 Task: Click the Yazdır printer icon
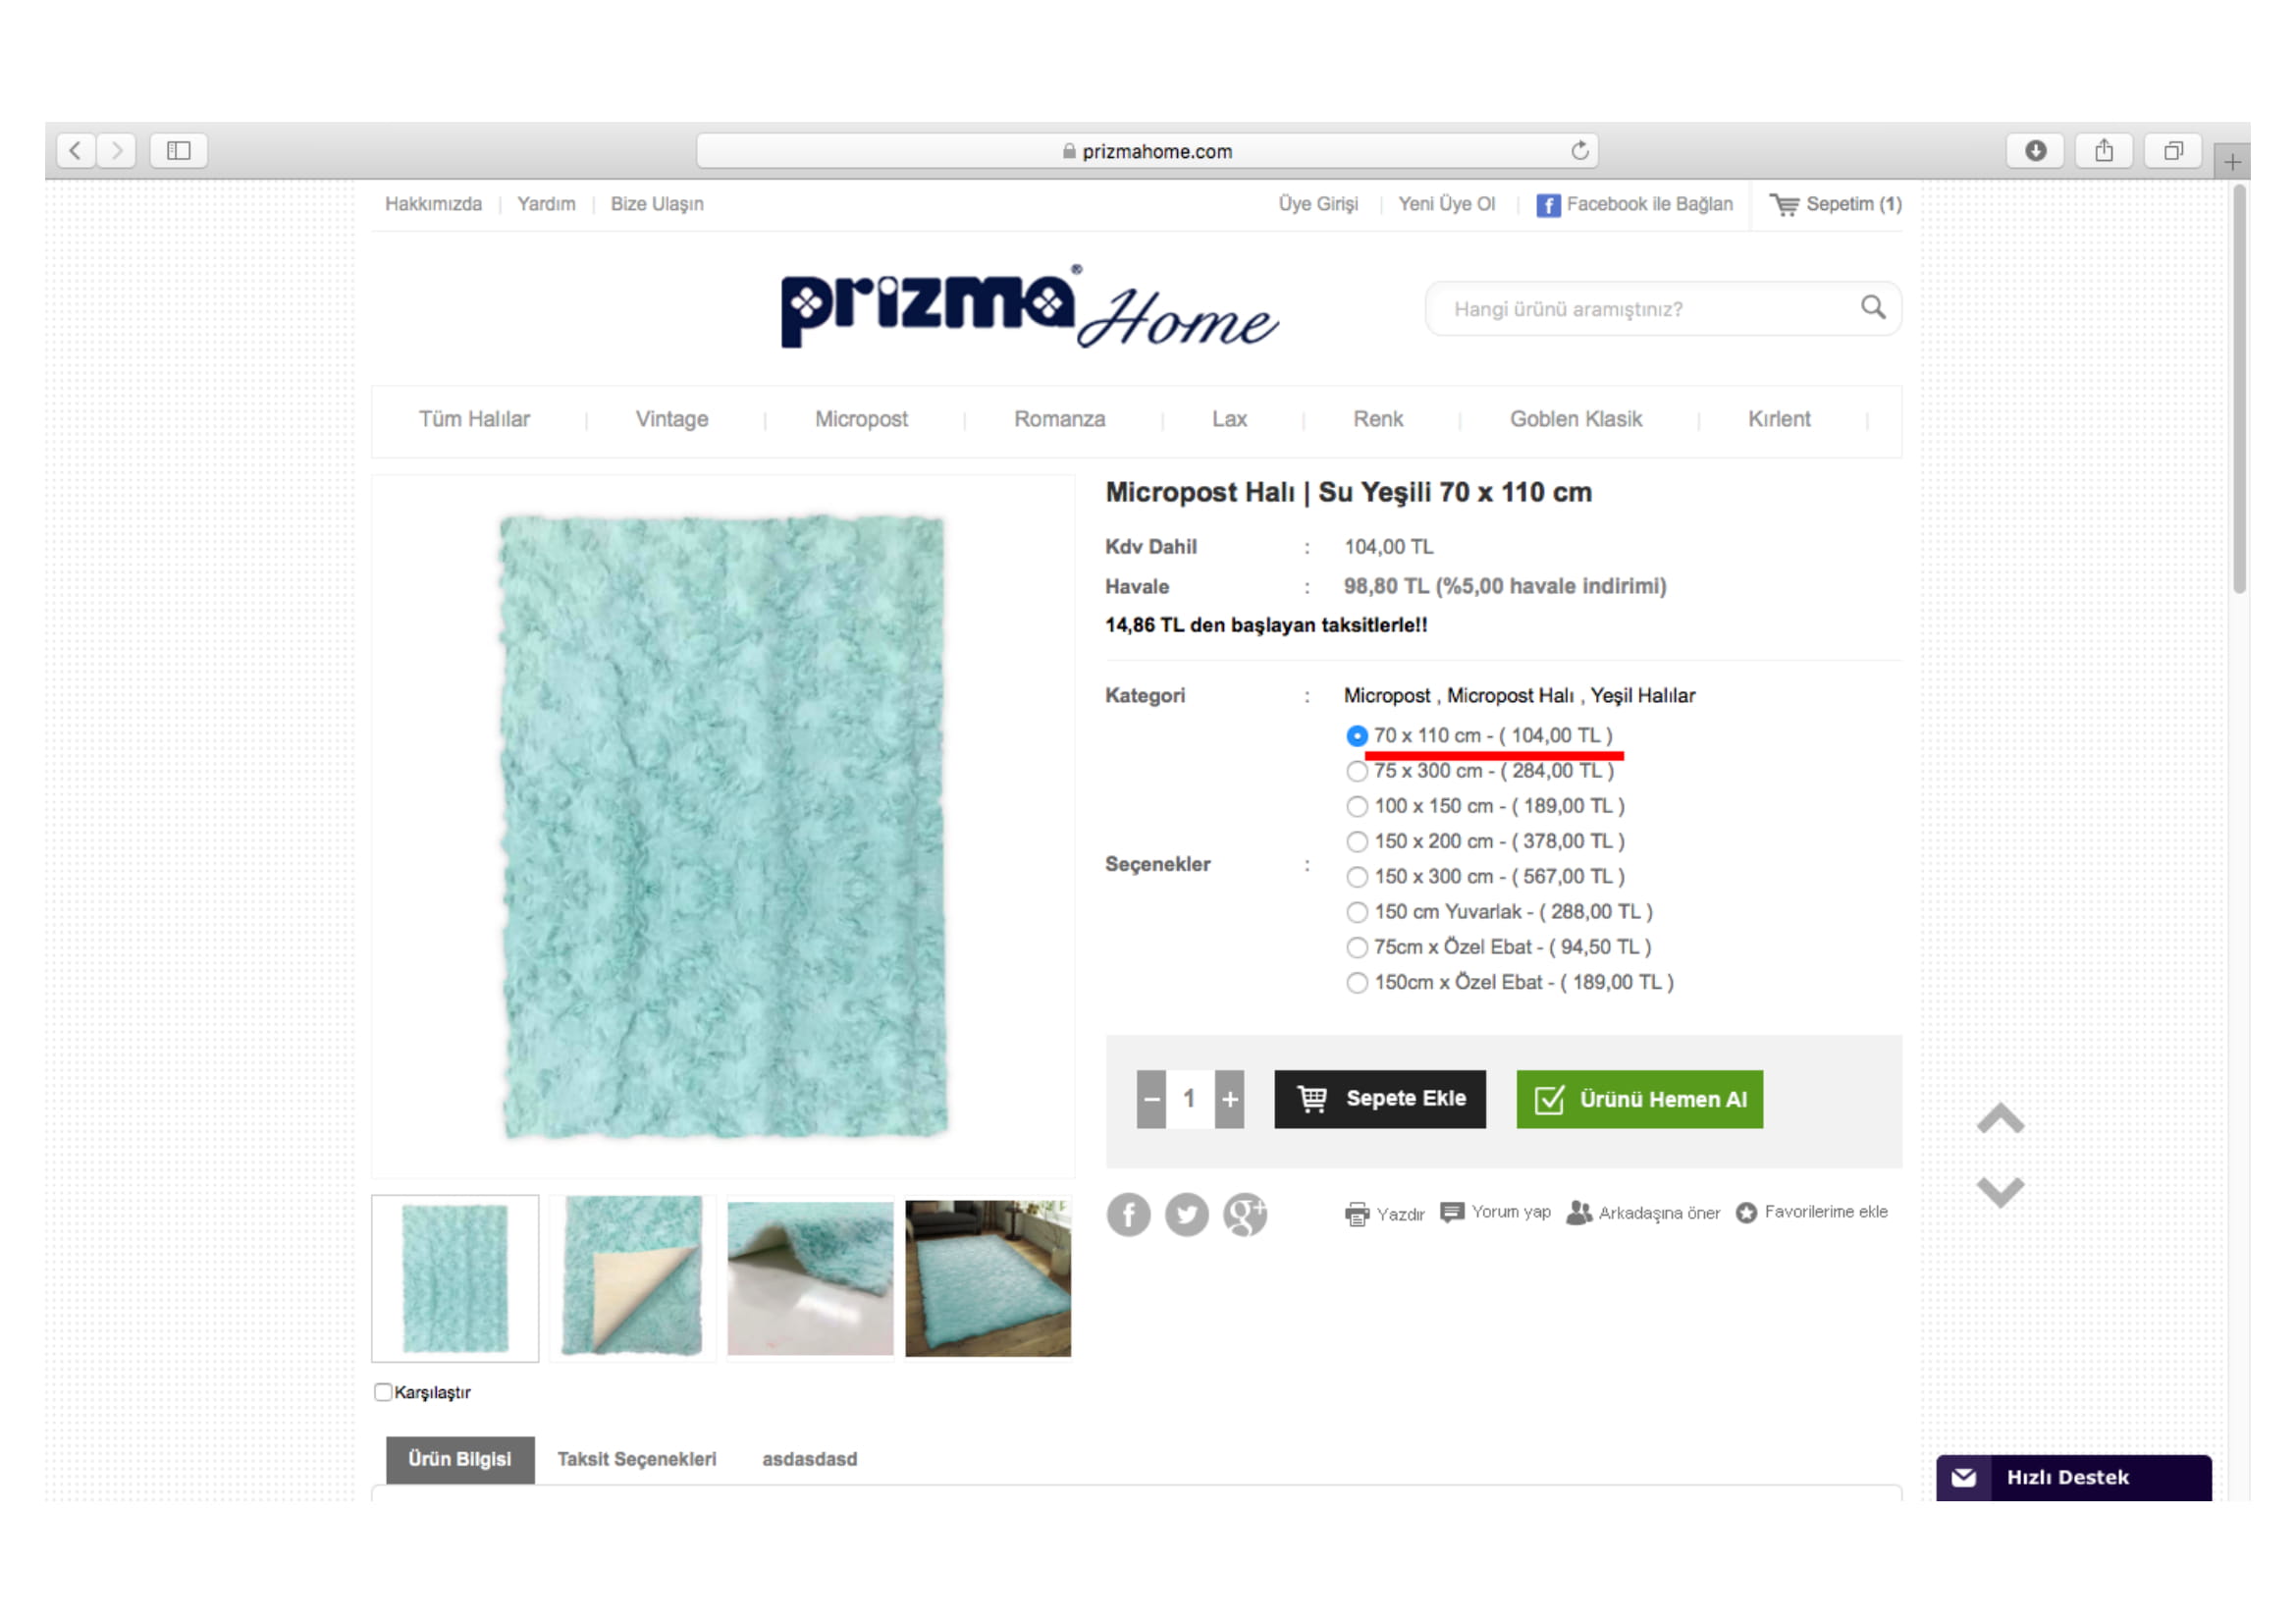1357,1214
